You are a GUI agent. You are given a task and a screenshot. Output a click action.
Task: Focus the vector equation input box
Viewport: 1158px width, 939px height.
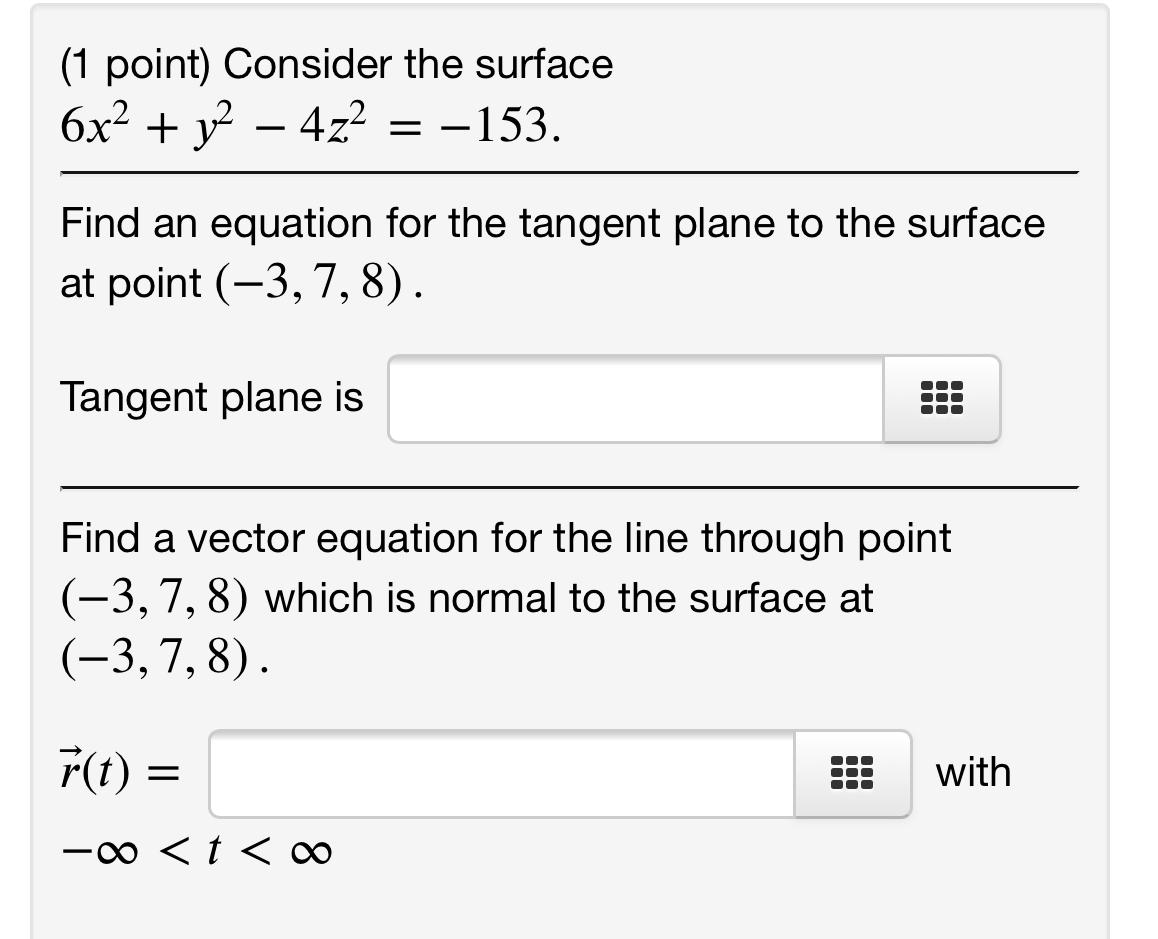point(500,772)
